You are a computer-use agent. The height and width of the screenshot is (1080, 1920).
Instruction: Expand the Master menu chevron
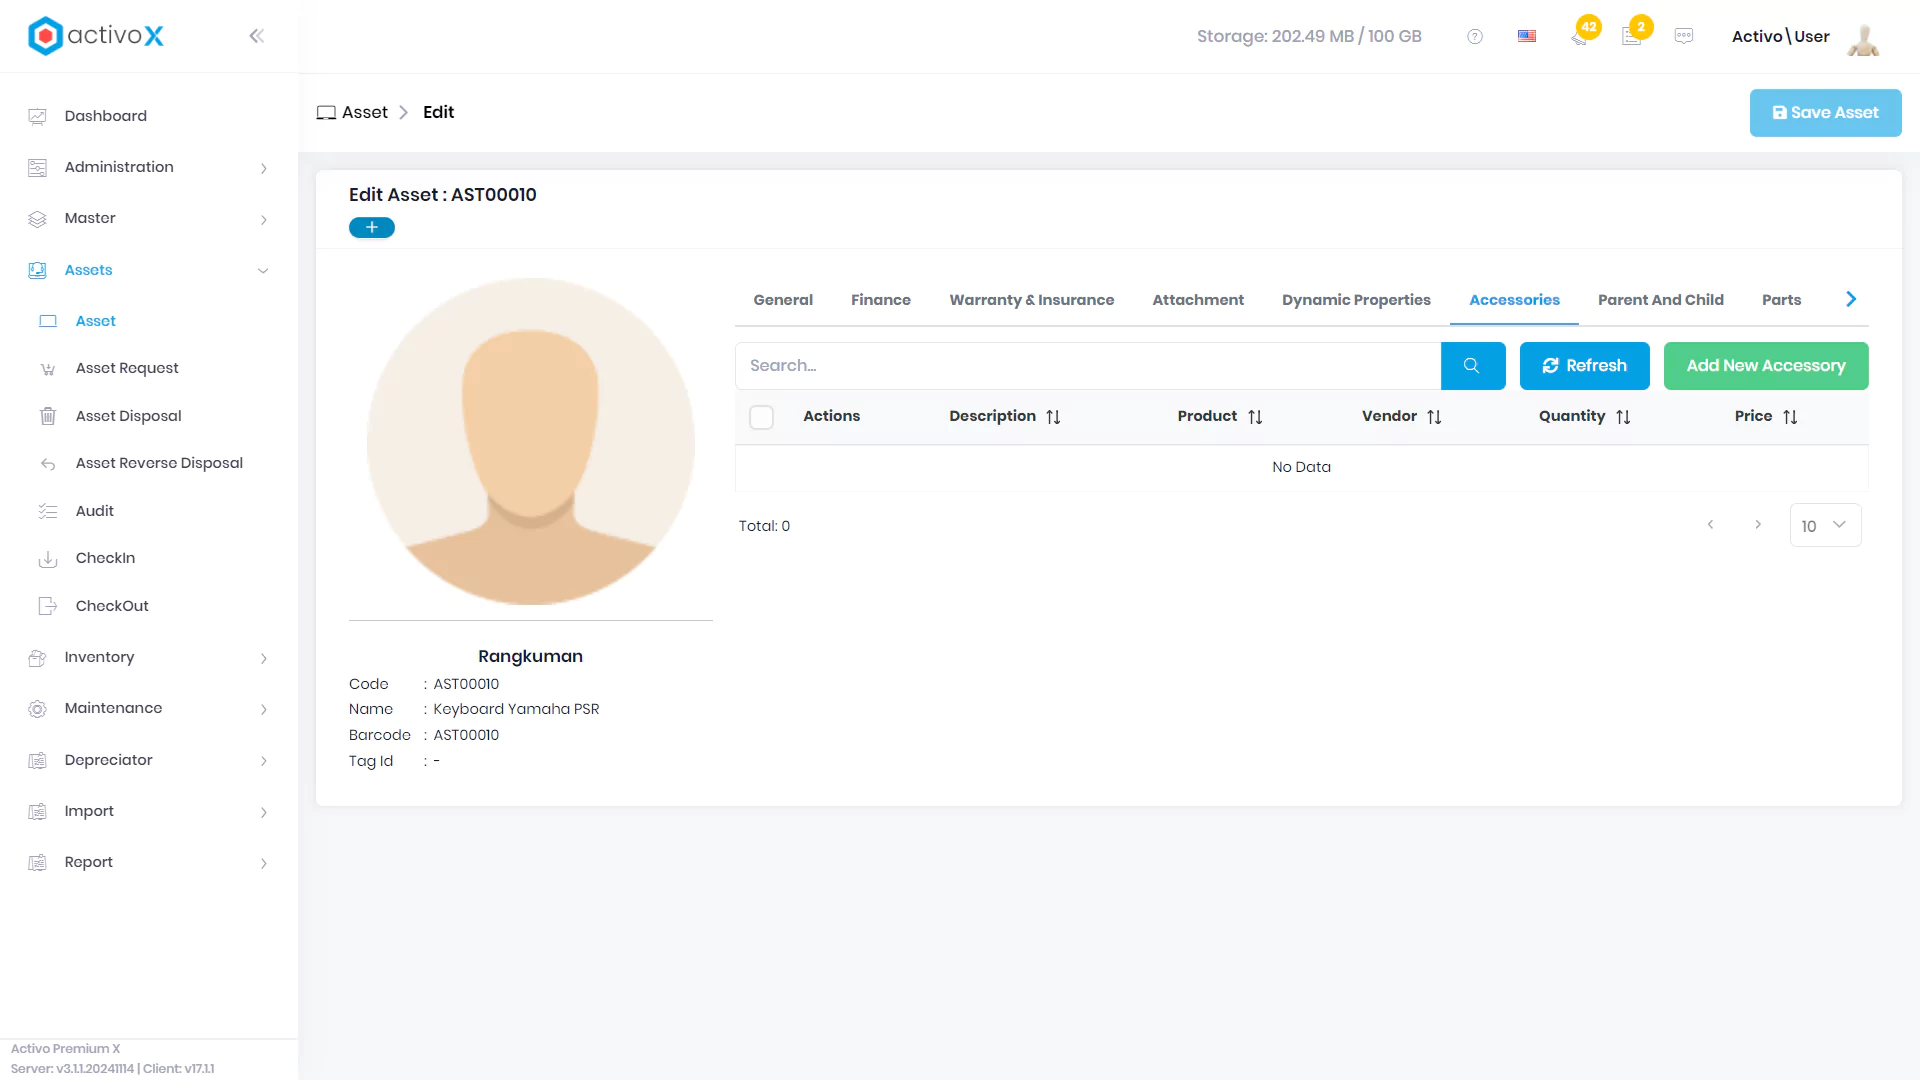tap(264, 219)
